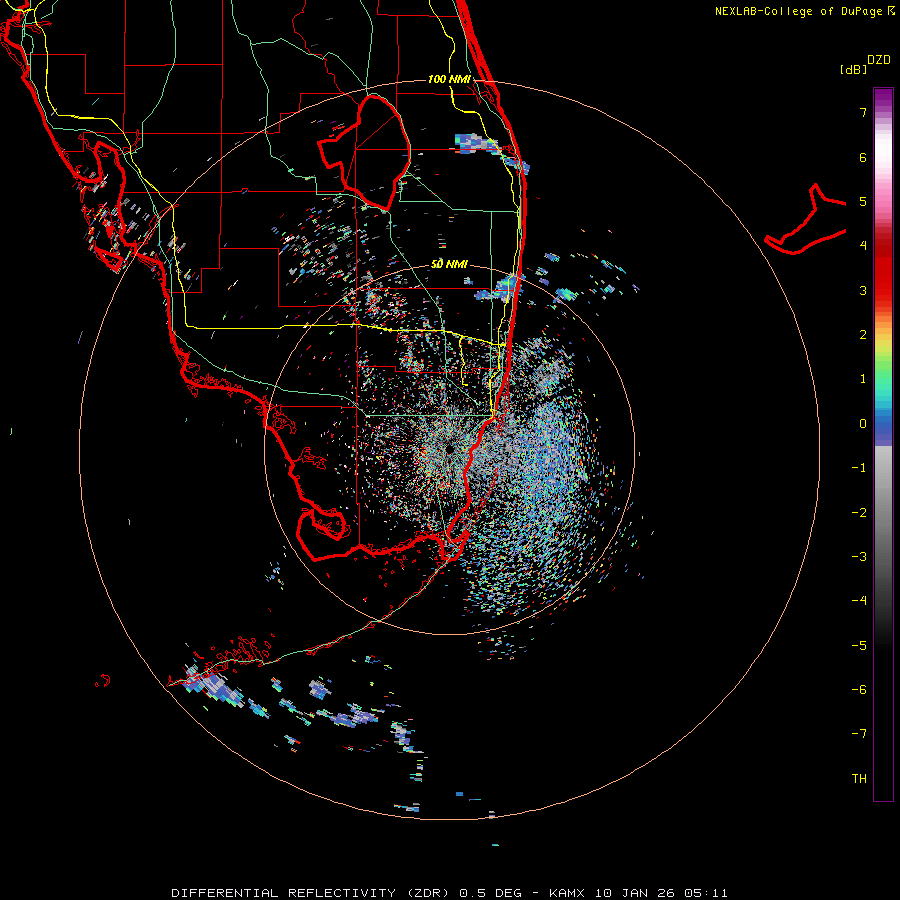The height and width of the screenshot is (900, 900).
Task: Click the '-7' value on color scale
Action: (x=859, y=734)
